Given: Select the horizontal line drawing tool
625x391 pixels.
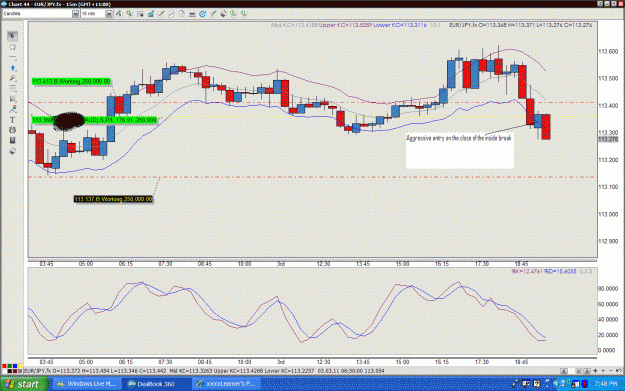Looking at the screenshot, I should pyautogui.click(x=12, y=57).
